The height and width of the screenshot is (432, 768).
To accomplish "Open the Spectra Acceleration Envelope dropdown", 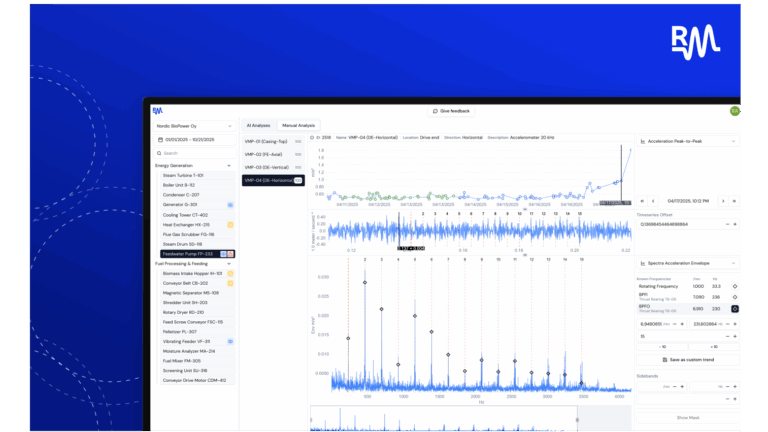I will (x=688, y=263).
